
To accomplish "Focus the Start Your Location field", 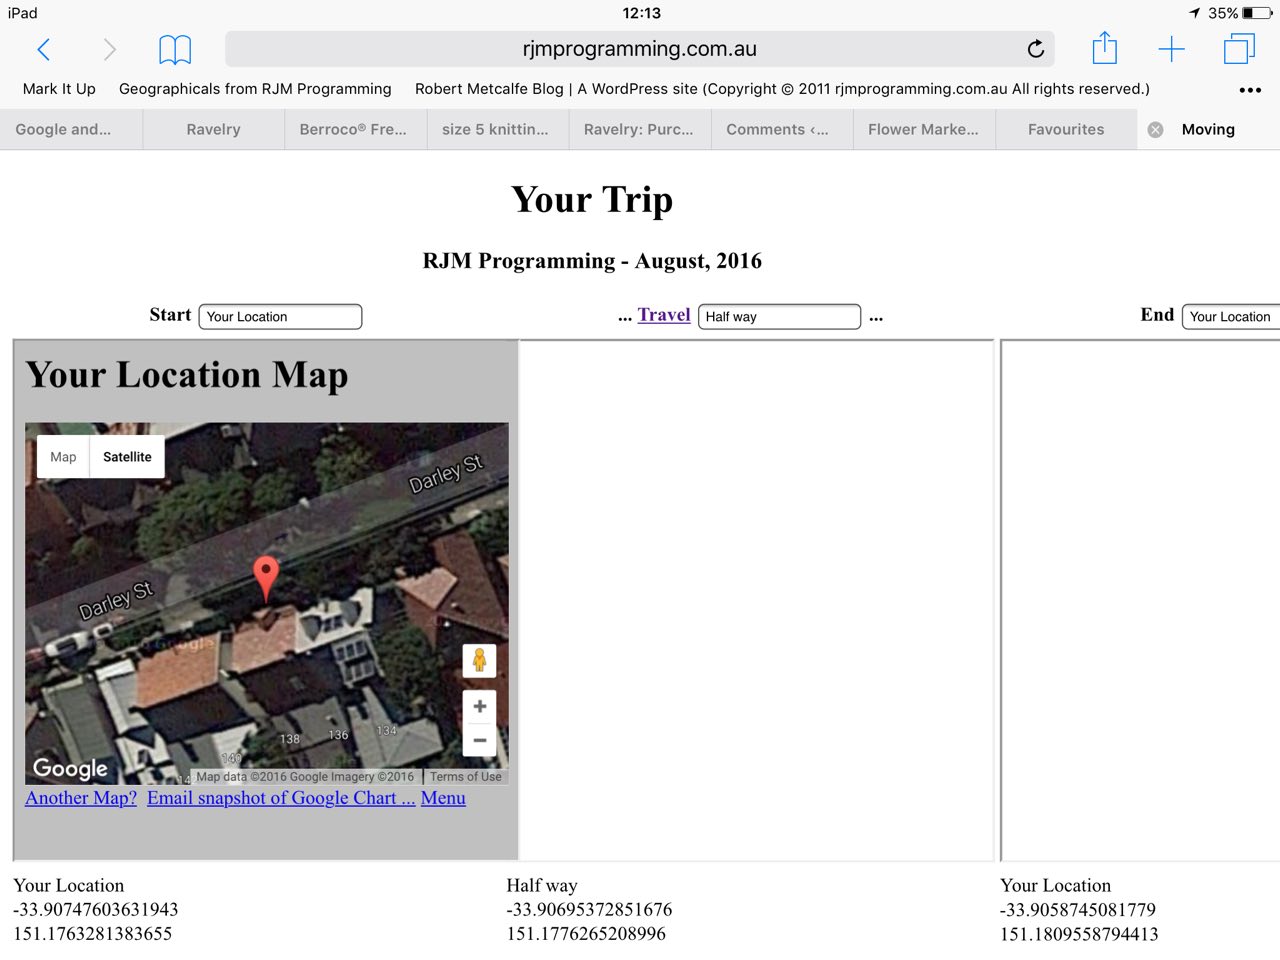I will click(x=280, y=317).
